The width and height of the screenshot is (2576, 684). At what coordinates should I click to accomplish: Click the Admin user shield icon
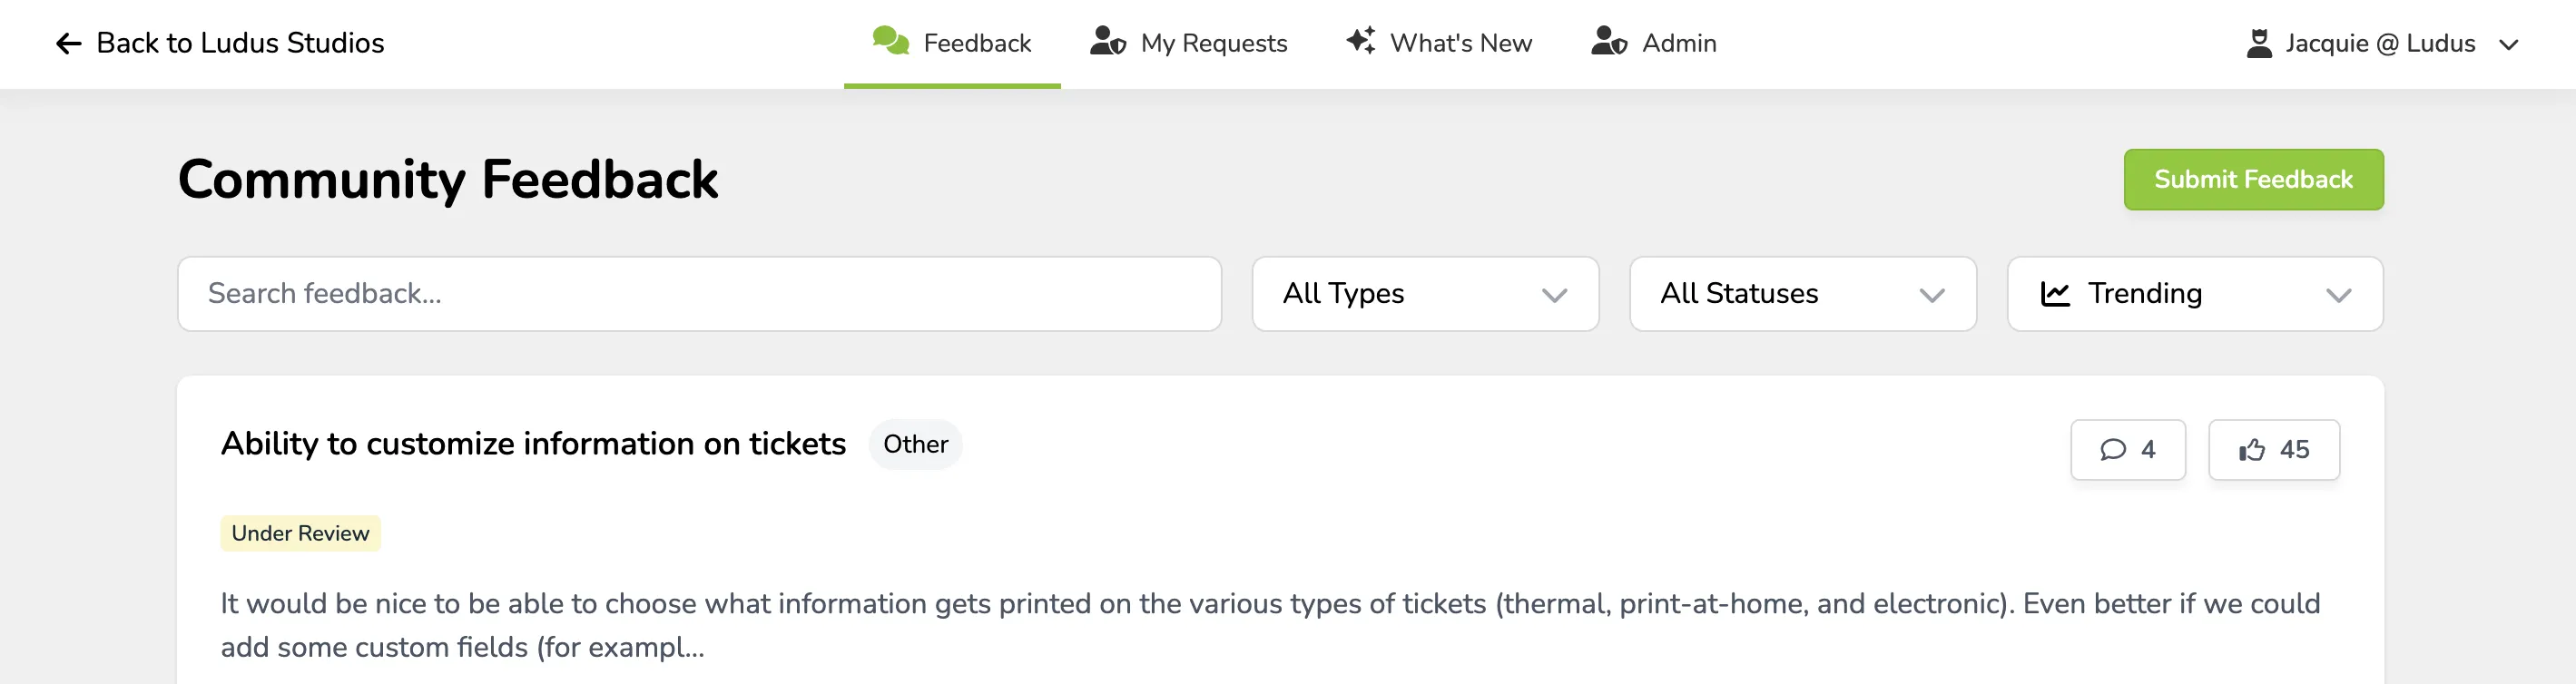(1609, 41)
